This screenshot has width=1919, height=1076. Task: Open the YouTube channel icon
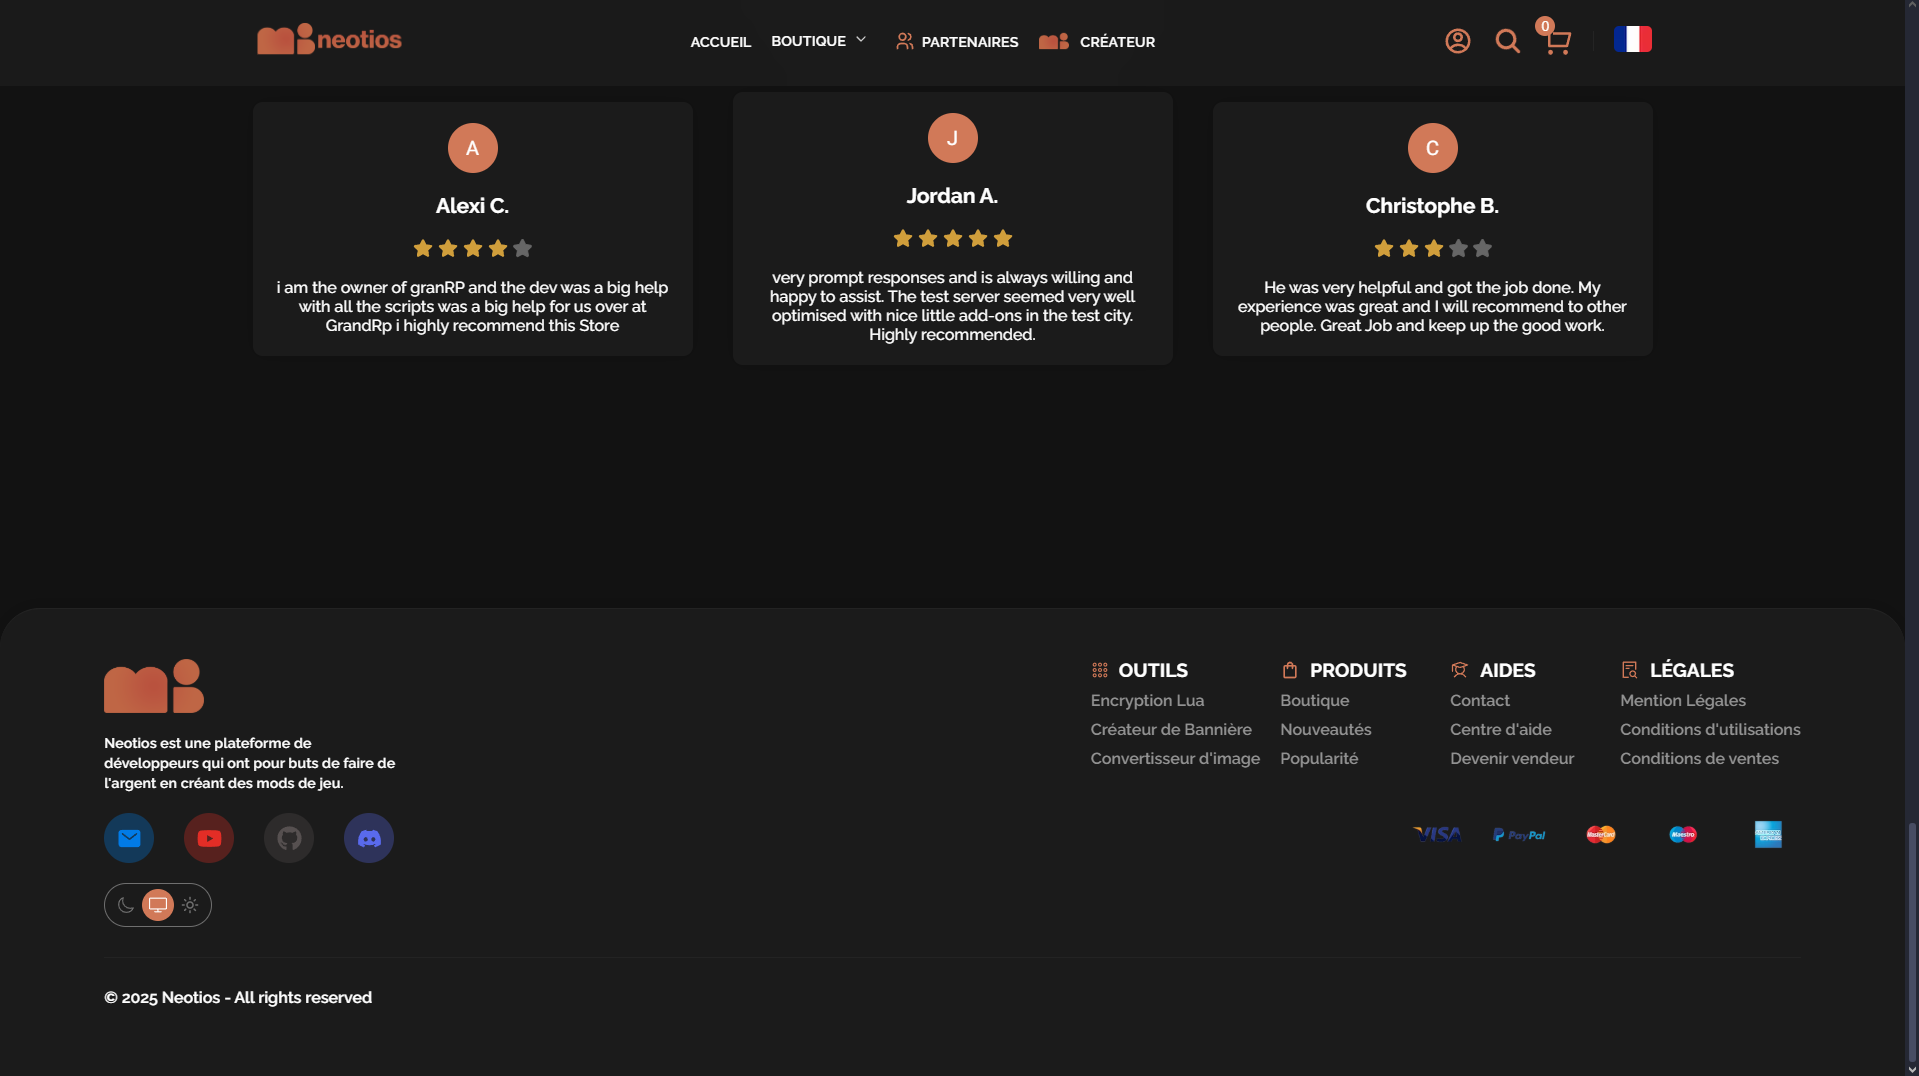coord(209,838)
